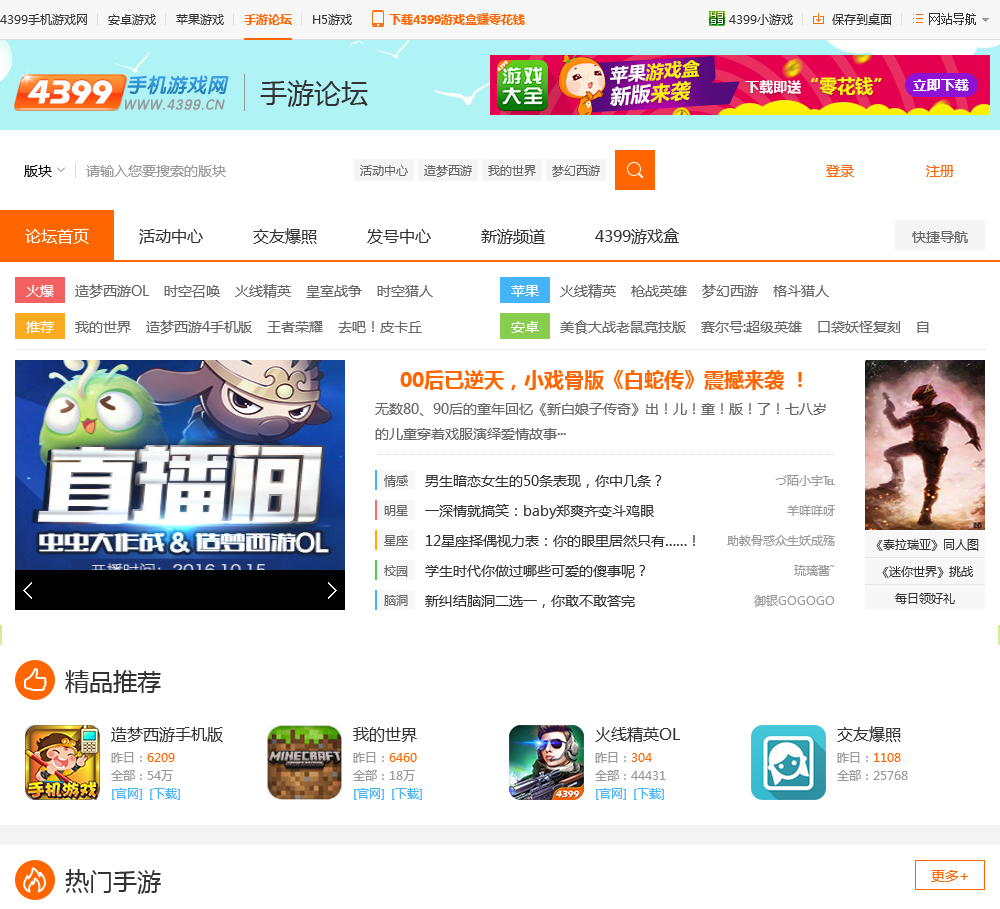The height and width of the screenshot is (909, 1000).
Task: Click the 苹果 blue category label
Action: click(x=525, y=290)
